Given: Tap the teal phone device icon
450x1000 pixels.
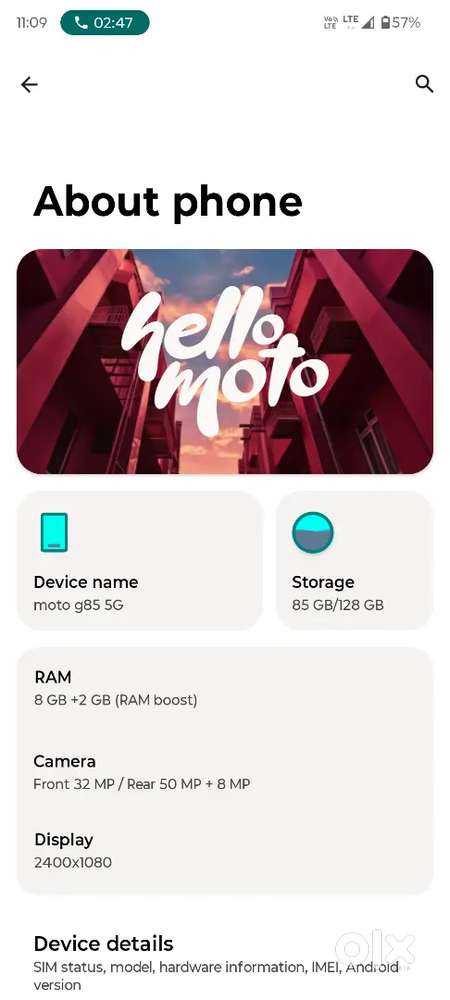Looking at the screenshot, I should (54, 533).
